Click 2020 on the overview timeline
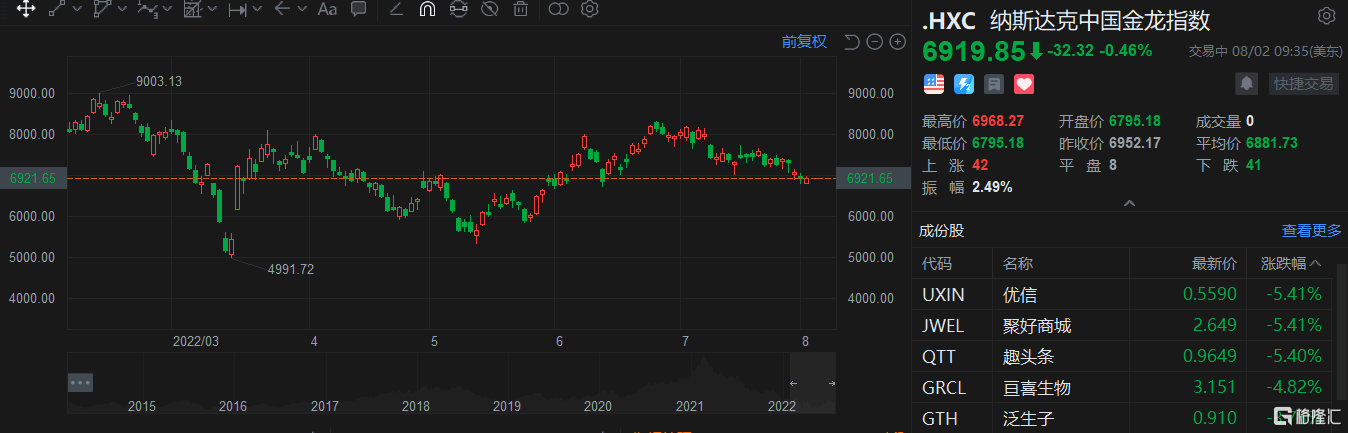The height and width of the screenshot is (433, 1348). coord(598,406)
